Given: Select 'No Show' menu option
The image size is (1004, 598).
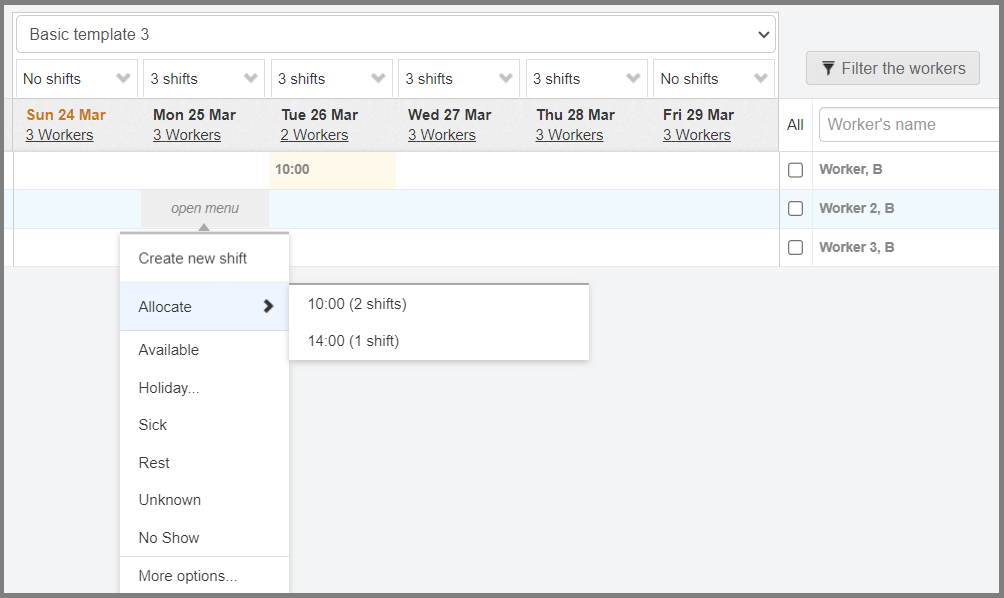Looking at the screenshot, I should coord(167,538).
